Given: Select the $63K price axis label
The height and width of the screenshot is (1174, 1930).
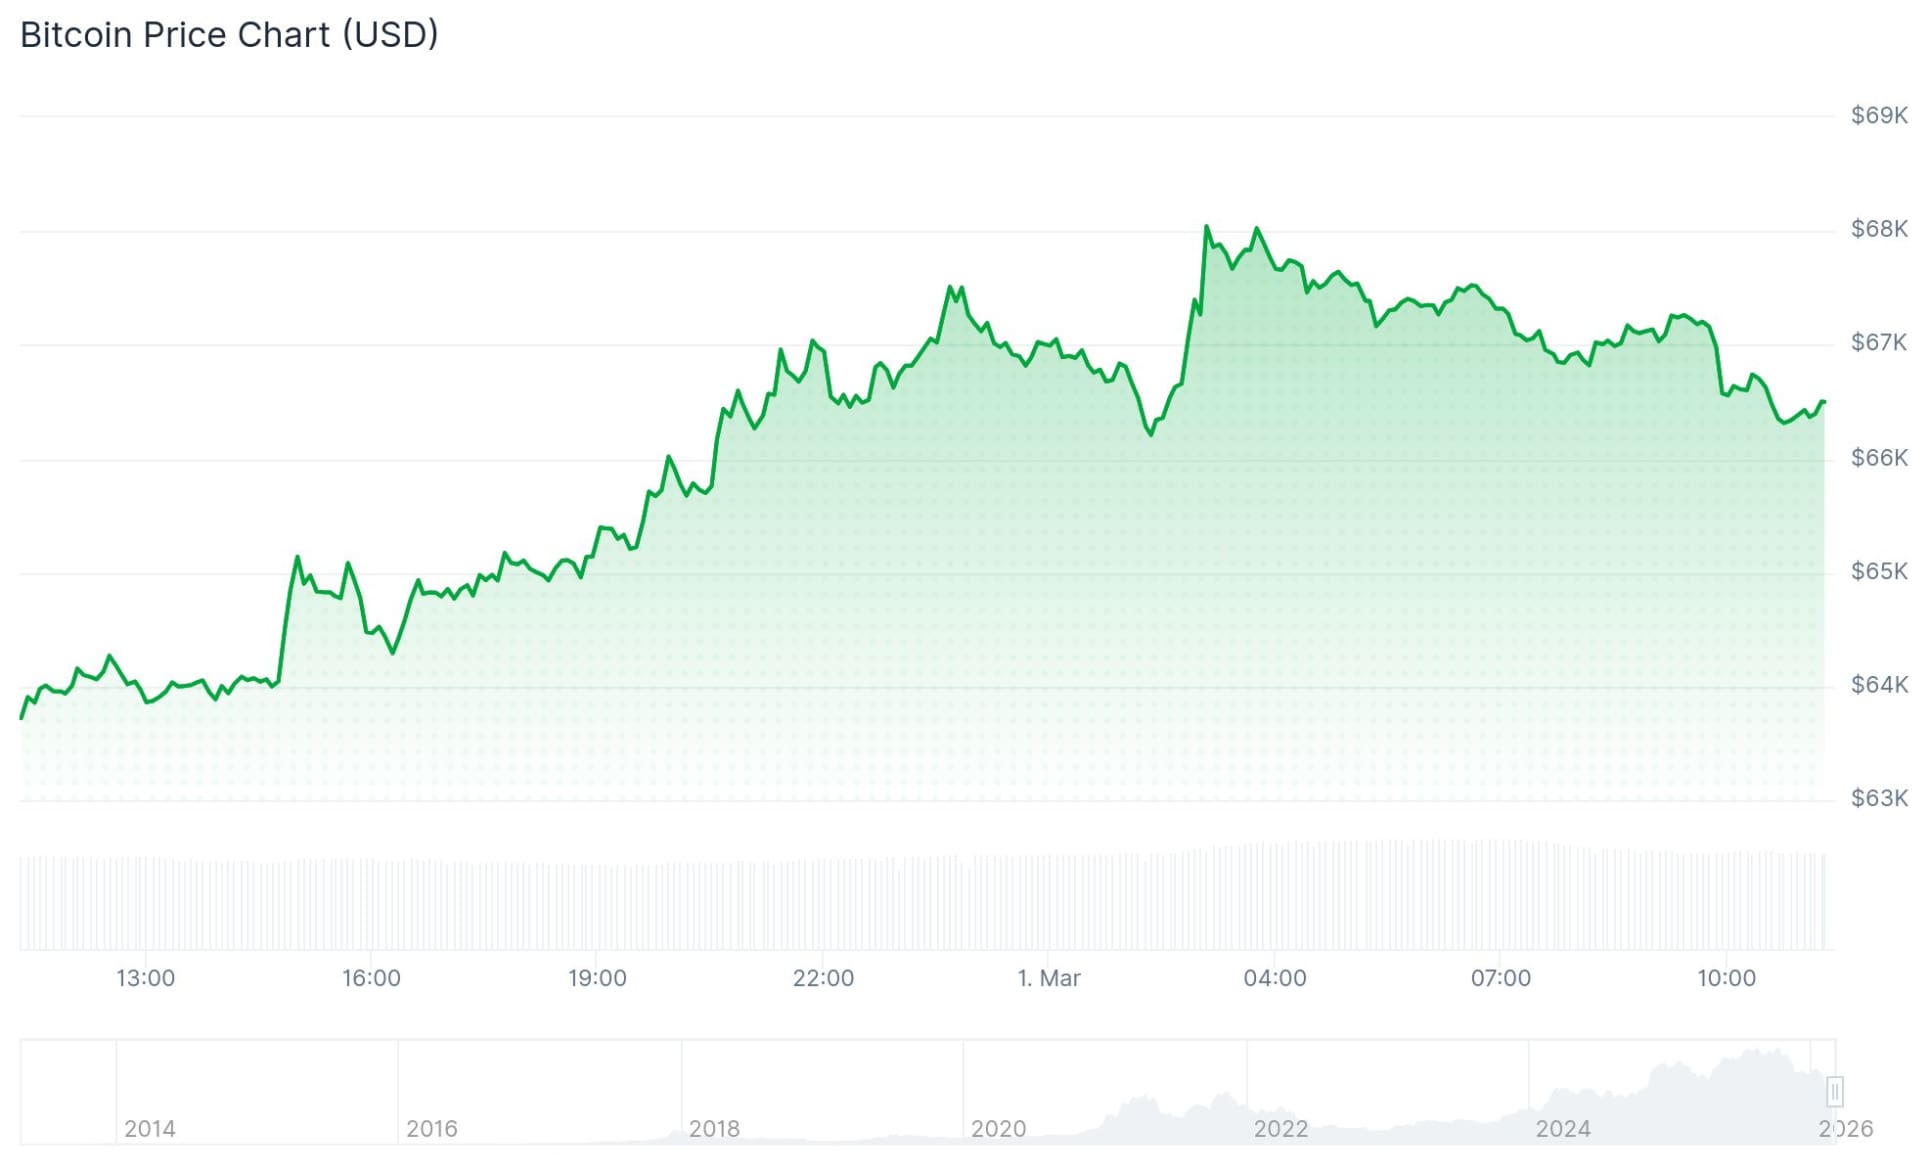Looking at the screenshot, I should click(1878, 799).
